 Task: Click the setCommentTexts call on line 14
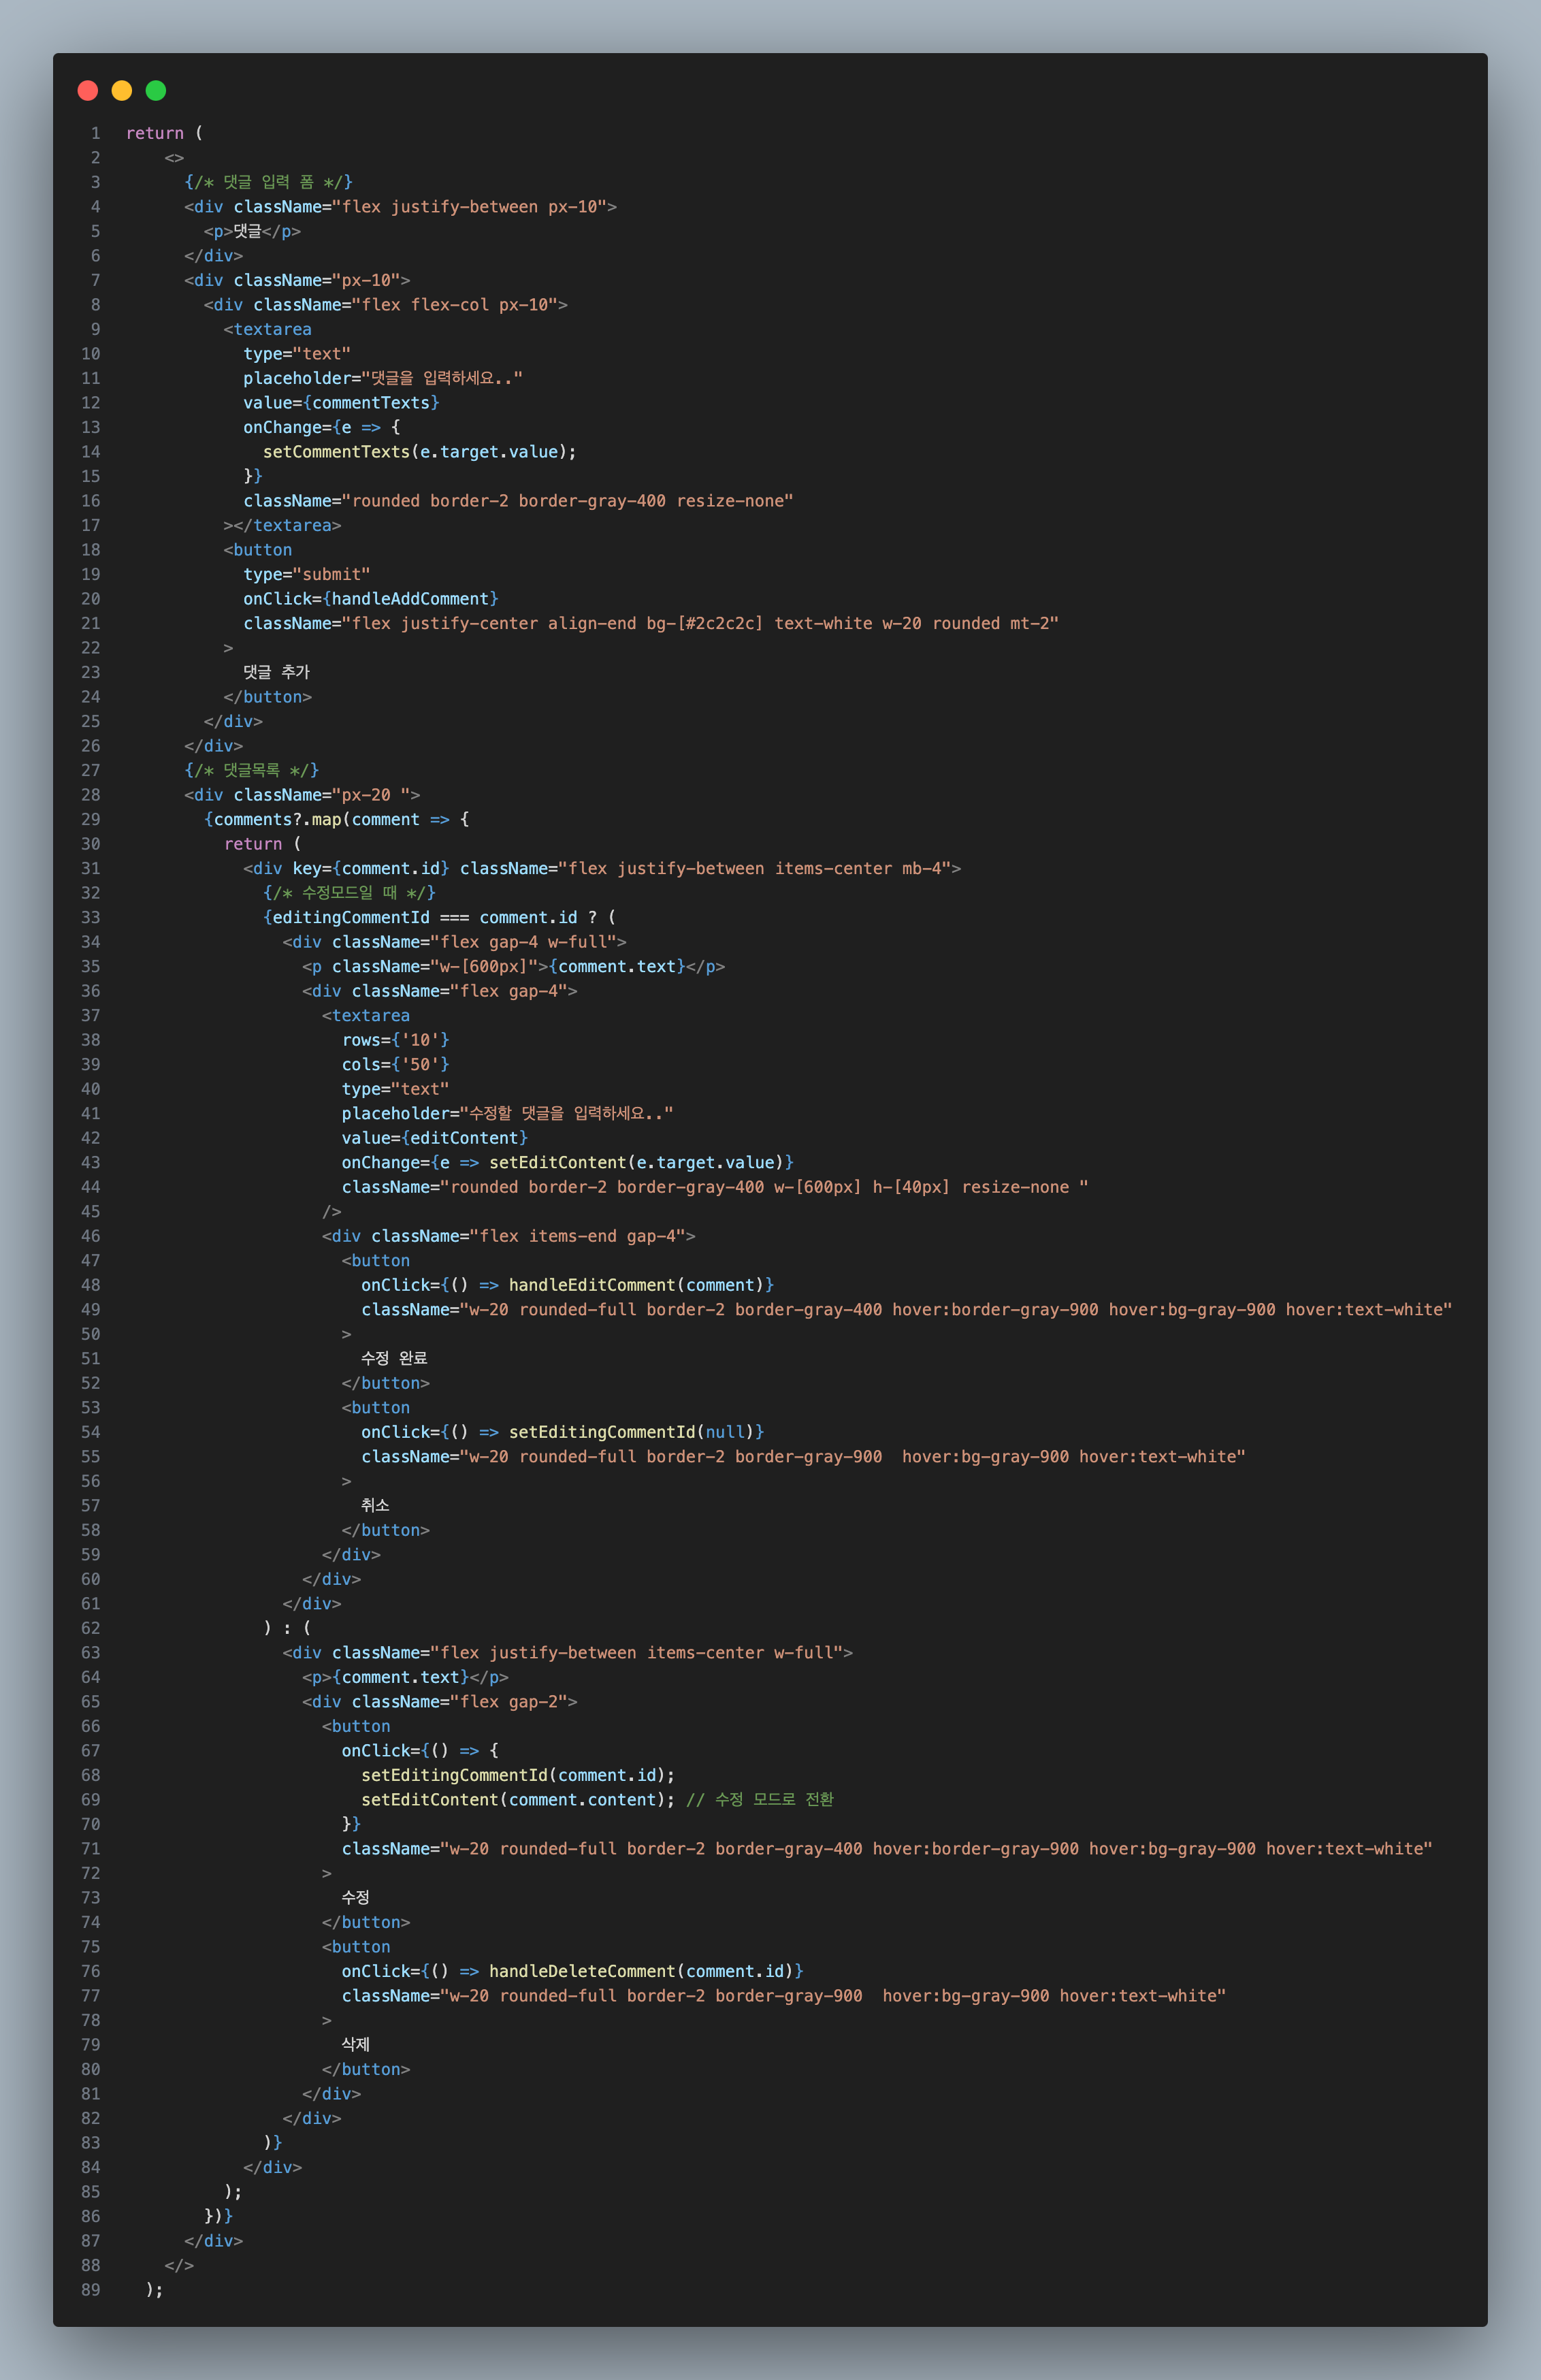pos(336,452)
